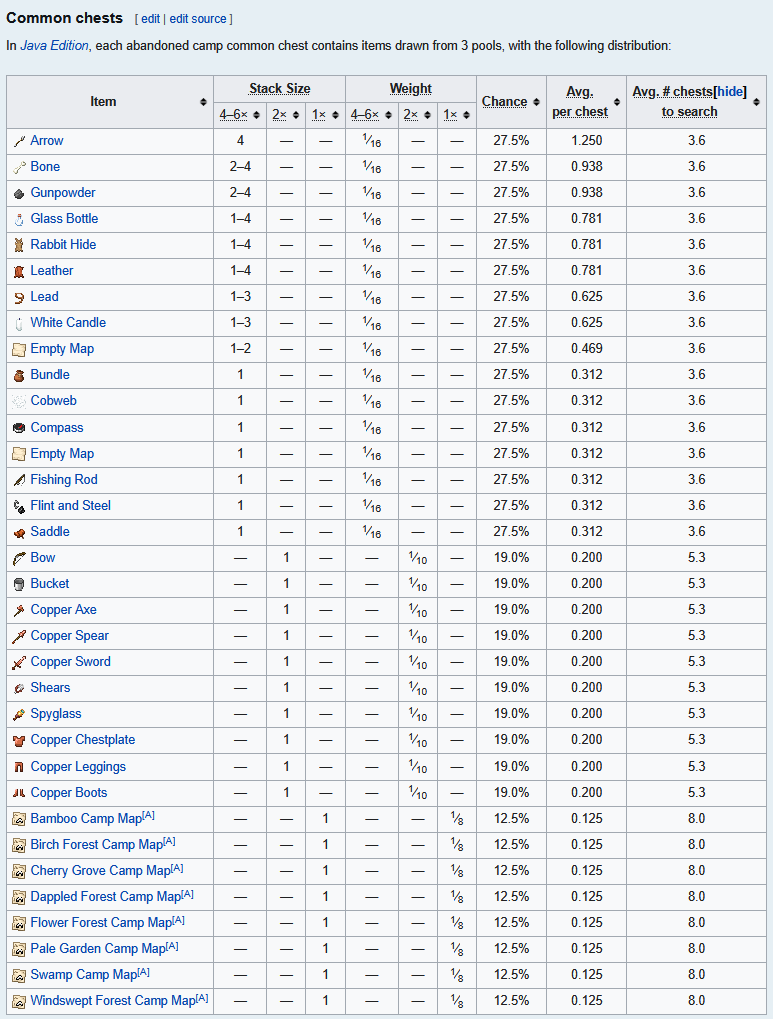
Task: Click the Lead item icon
Action: pos(20,297)
